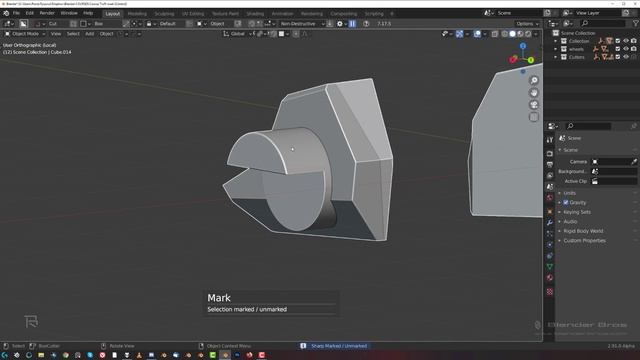This screenshot has width=640, height=360.
Task: Open the Particles properties tab
Action: click(x=550, y=233)
